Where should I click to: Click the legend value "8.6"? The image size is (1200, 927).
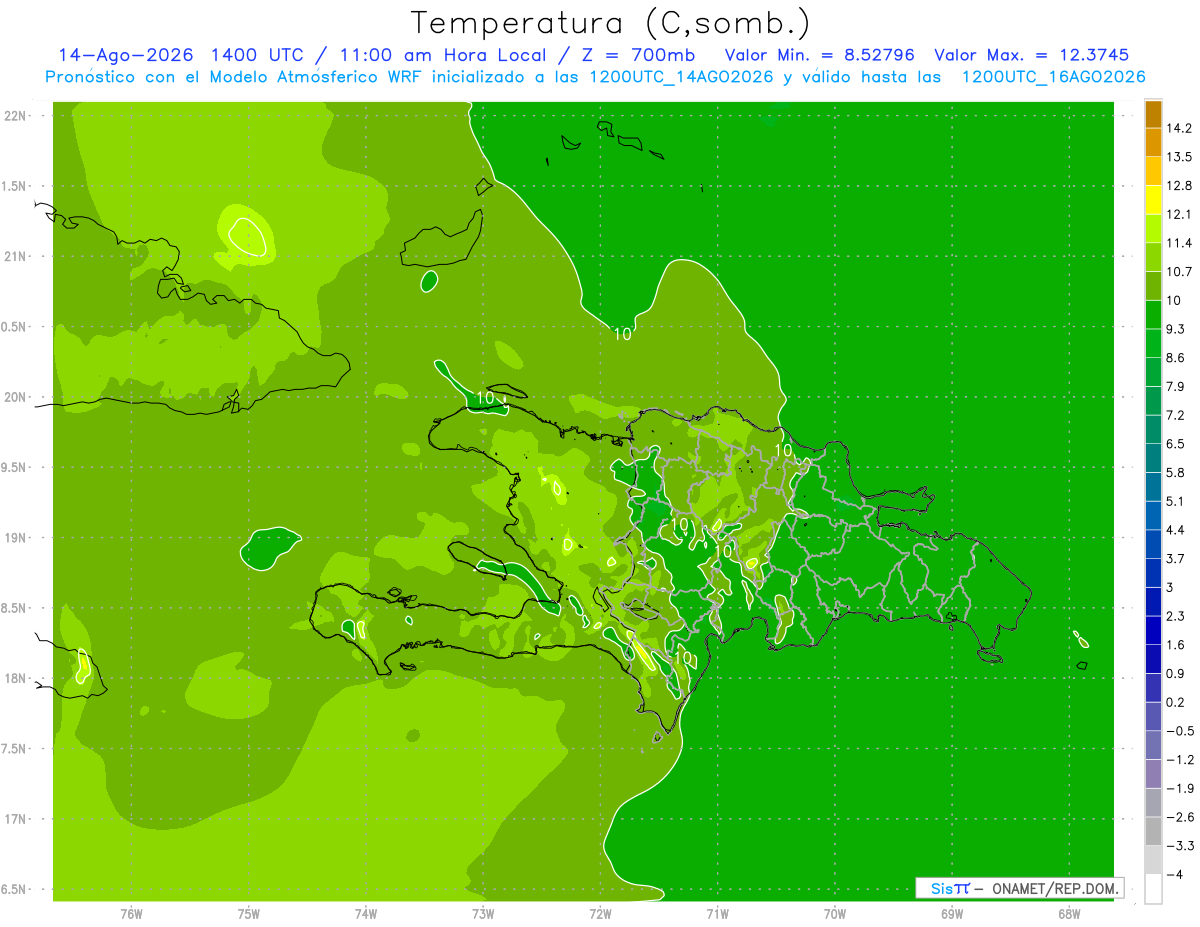pos(1175,358)
